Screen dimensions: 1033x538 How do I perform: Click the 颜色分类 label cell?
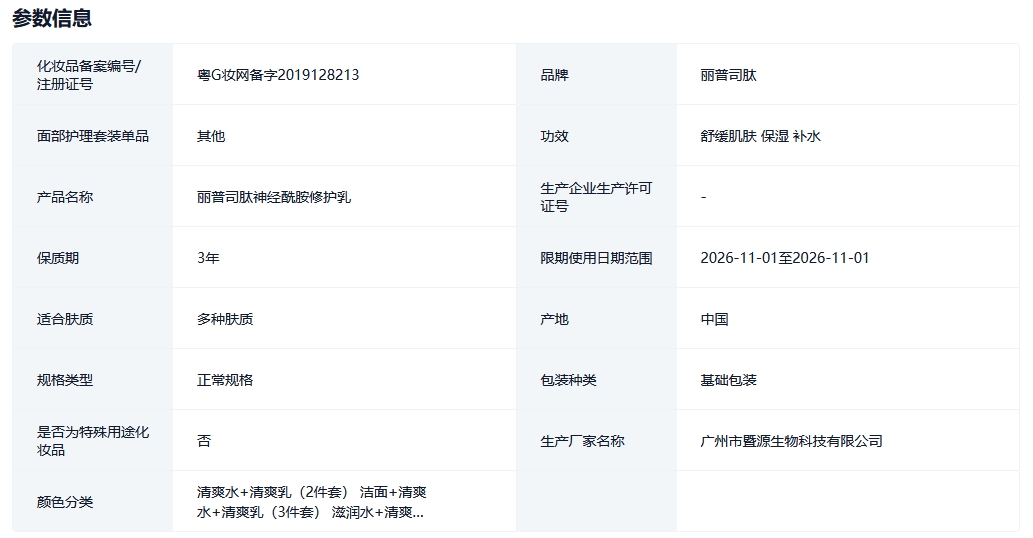pos(65,502)
